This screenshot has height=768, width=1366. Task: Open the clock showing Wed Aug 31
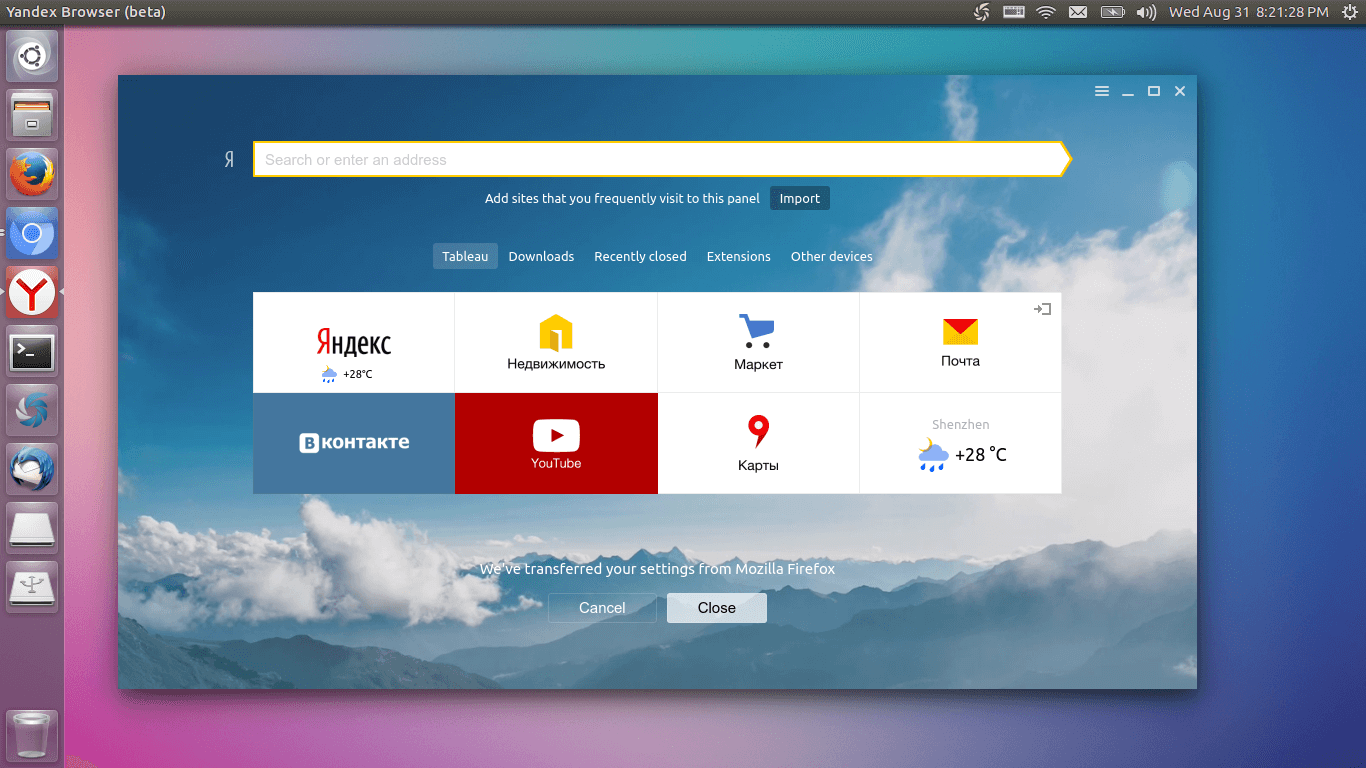[1249, 12]
